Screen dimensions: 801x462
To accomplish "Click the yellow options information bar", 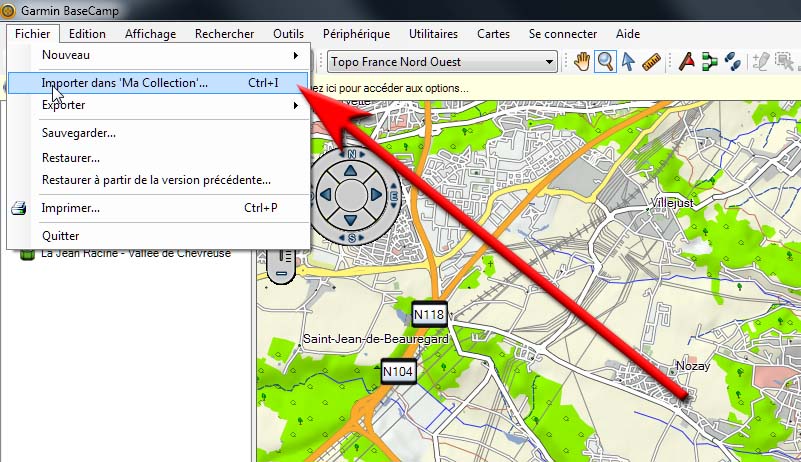I will click(554, 88).
